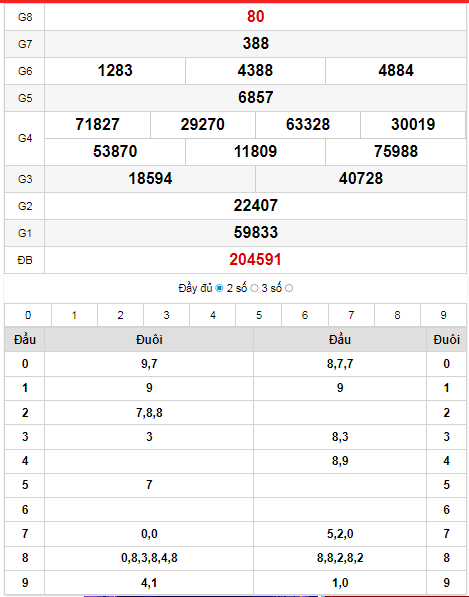Screen dimensions: 469x597
Task: Click the G8 row label
Action: click(x=25, y=17)
